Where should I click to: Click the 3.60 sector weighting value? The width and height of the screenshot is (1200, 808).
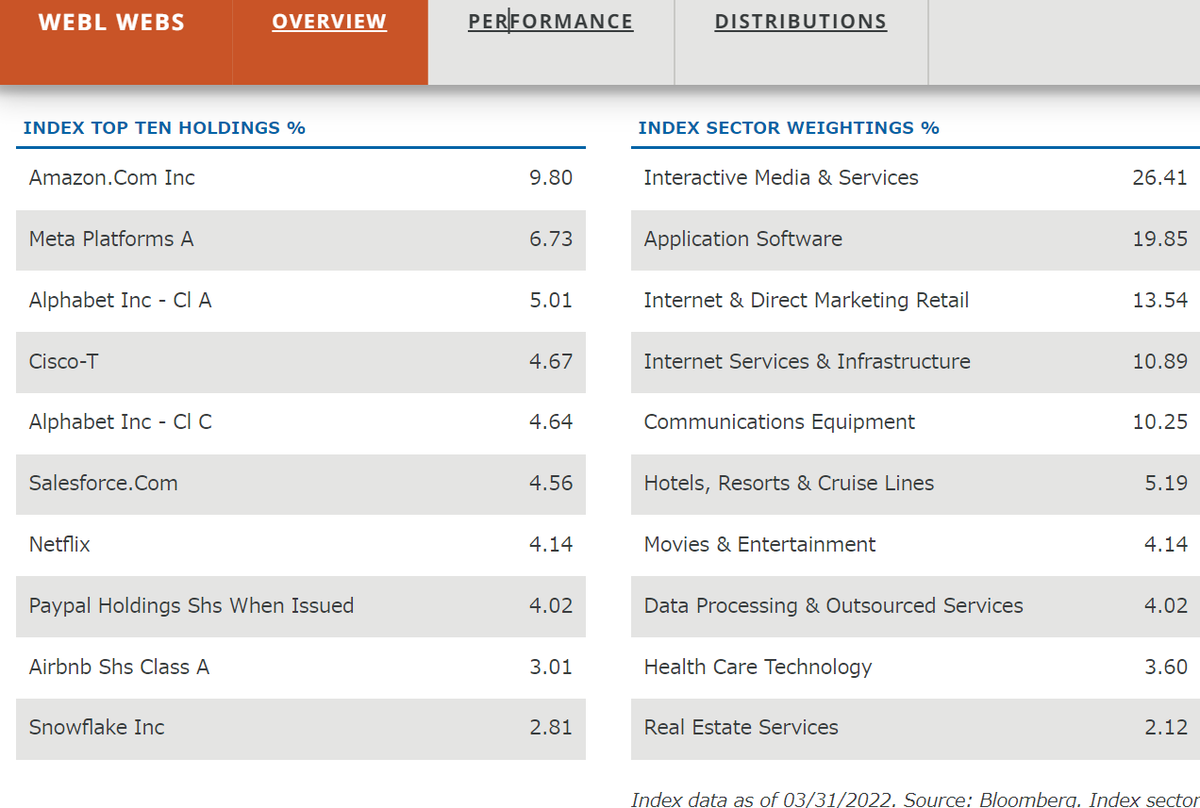tap(1166, 666)
